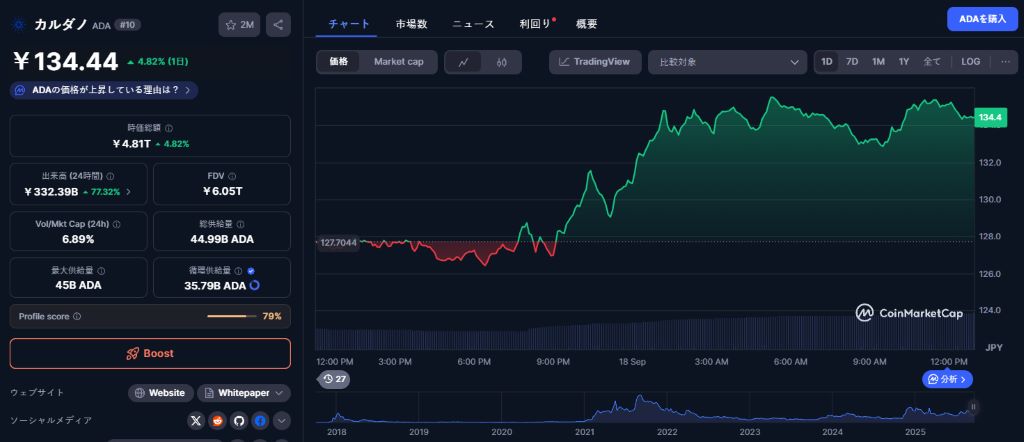Toggle chart to Market cap view
Screen dimensions: 1024x442
pos(398,62)
